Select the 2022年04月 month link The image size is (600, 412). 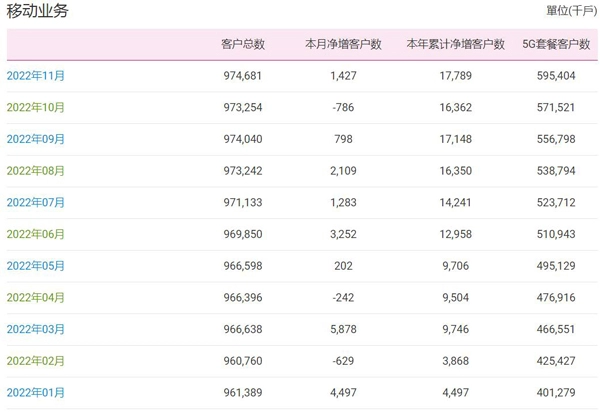[x=36, y=298]
